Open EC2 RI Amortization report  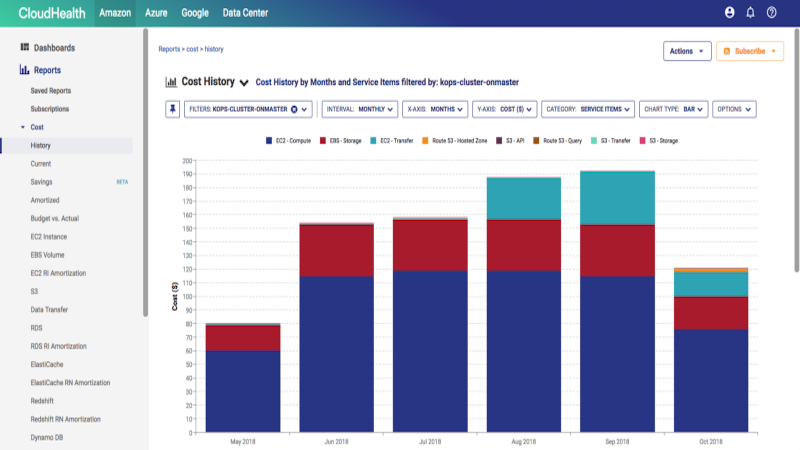58,273
